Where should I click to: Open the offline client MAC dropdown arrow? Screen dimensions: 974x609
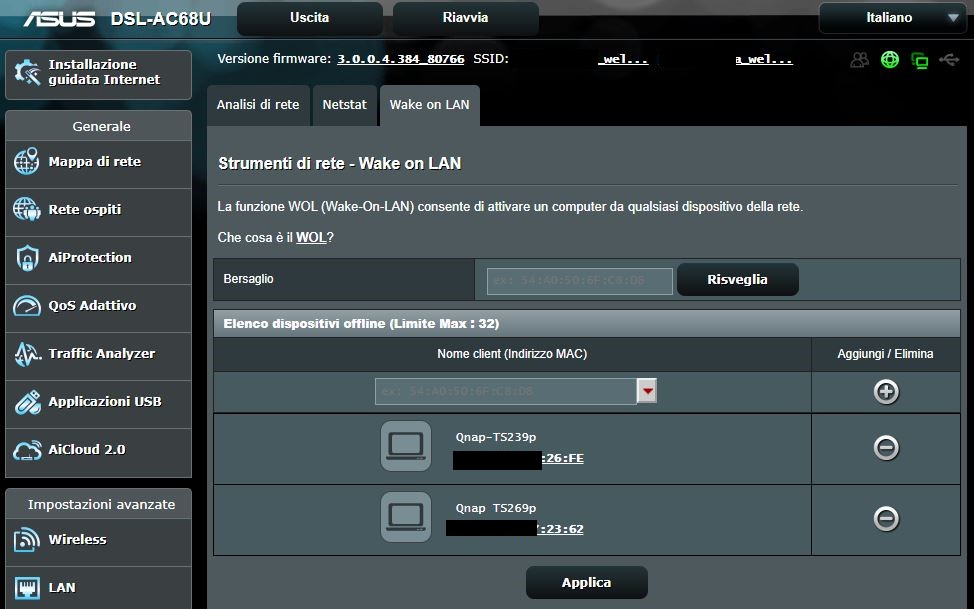point(647,392)
